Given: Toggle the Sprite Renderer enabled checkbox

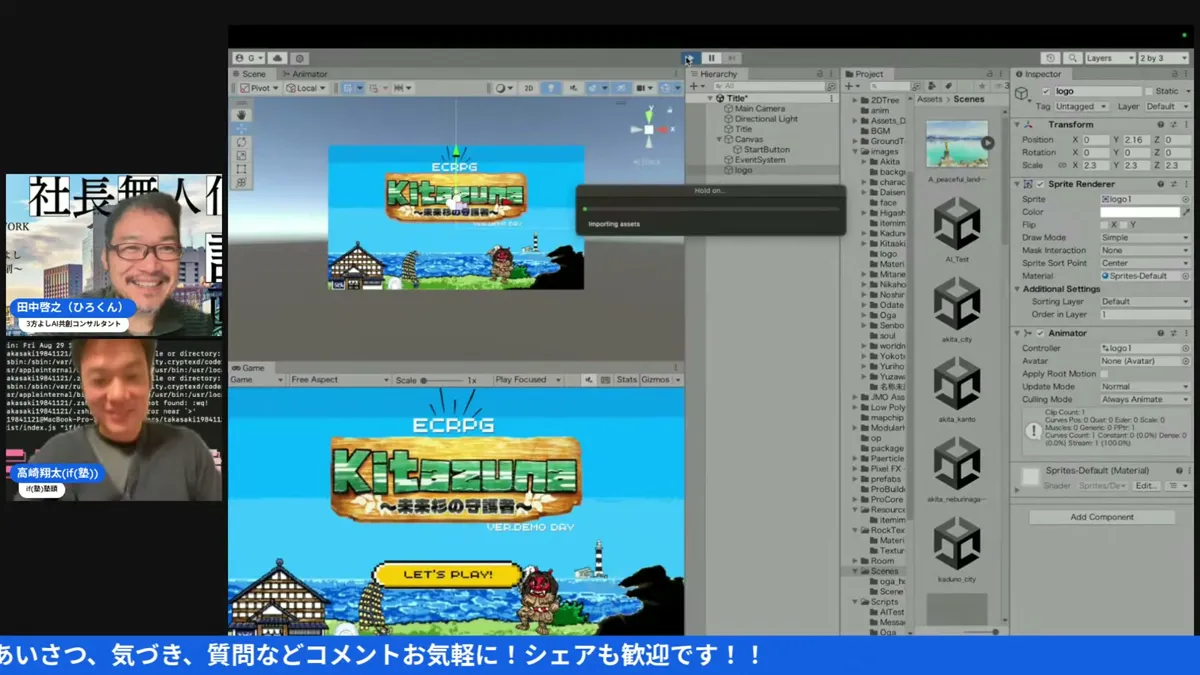Looking at the screenshot, I should pyautogui.click(x=1040, y=185).
